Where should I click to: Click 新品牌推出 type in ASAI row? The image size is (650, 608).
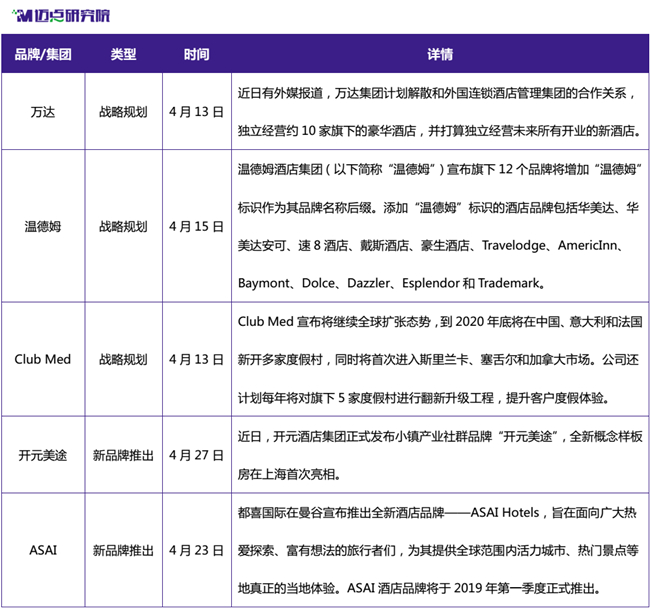(124, 550)
